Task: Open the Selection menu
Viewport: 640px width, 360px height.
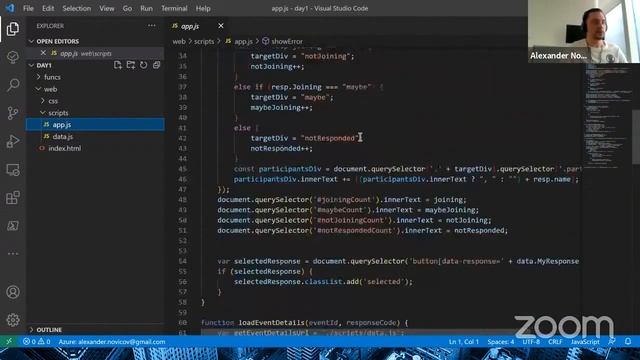Action: tap(77, 8)
